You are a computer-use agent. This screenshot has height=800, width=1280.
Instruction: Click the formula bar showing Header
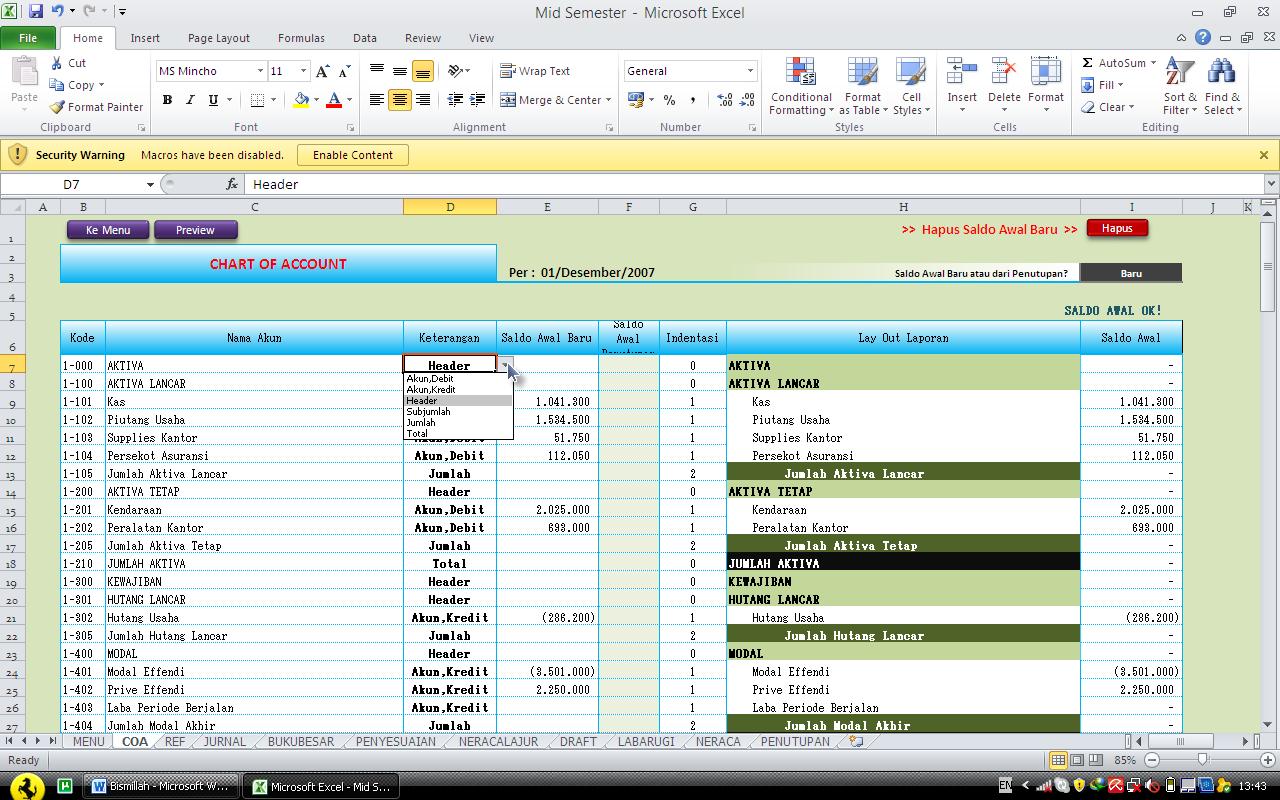click(x=754, y=184)
